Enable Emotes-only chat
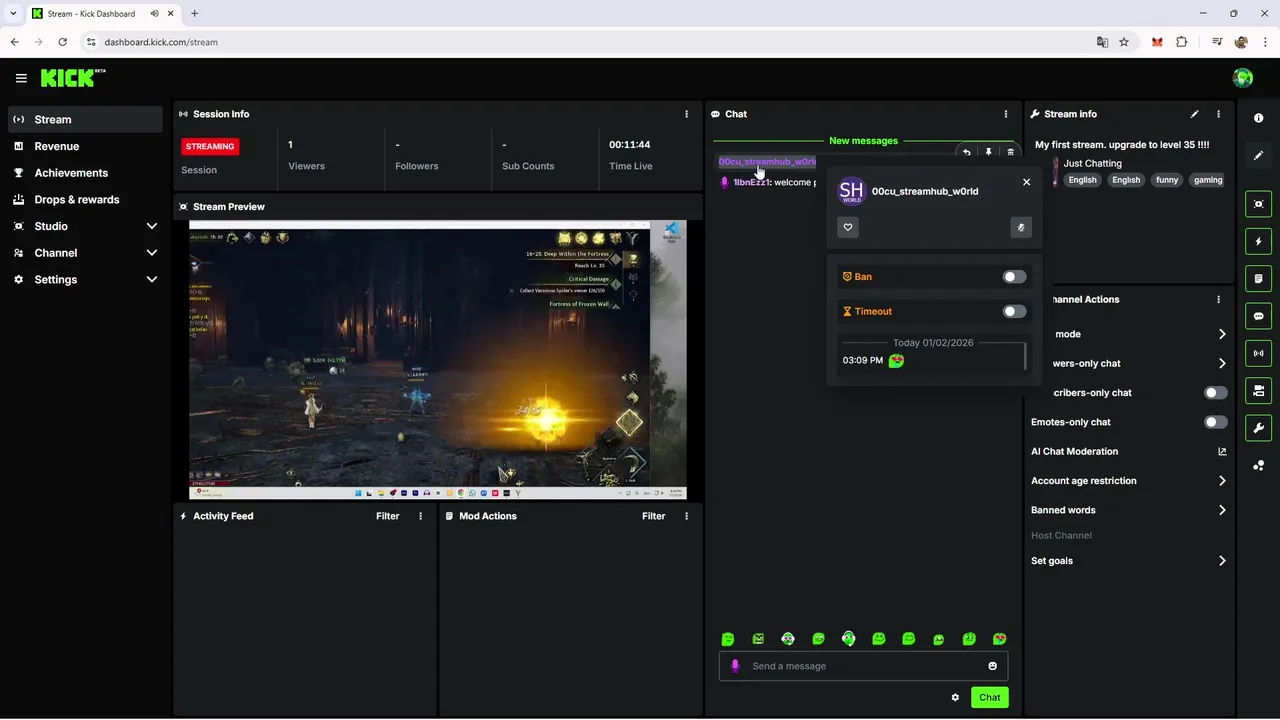 click(1216, 422)
